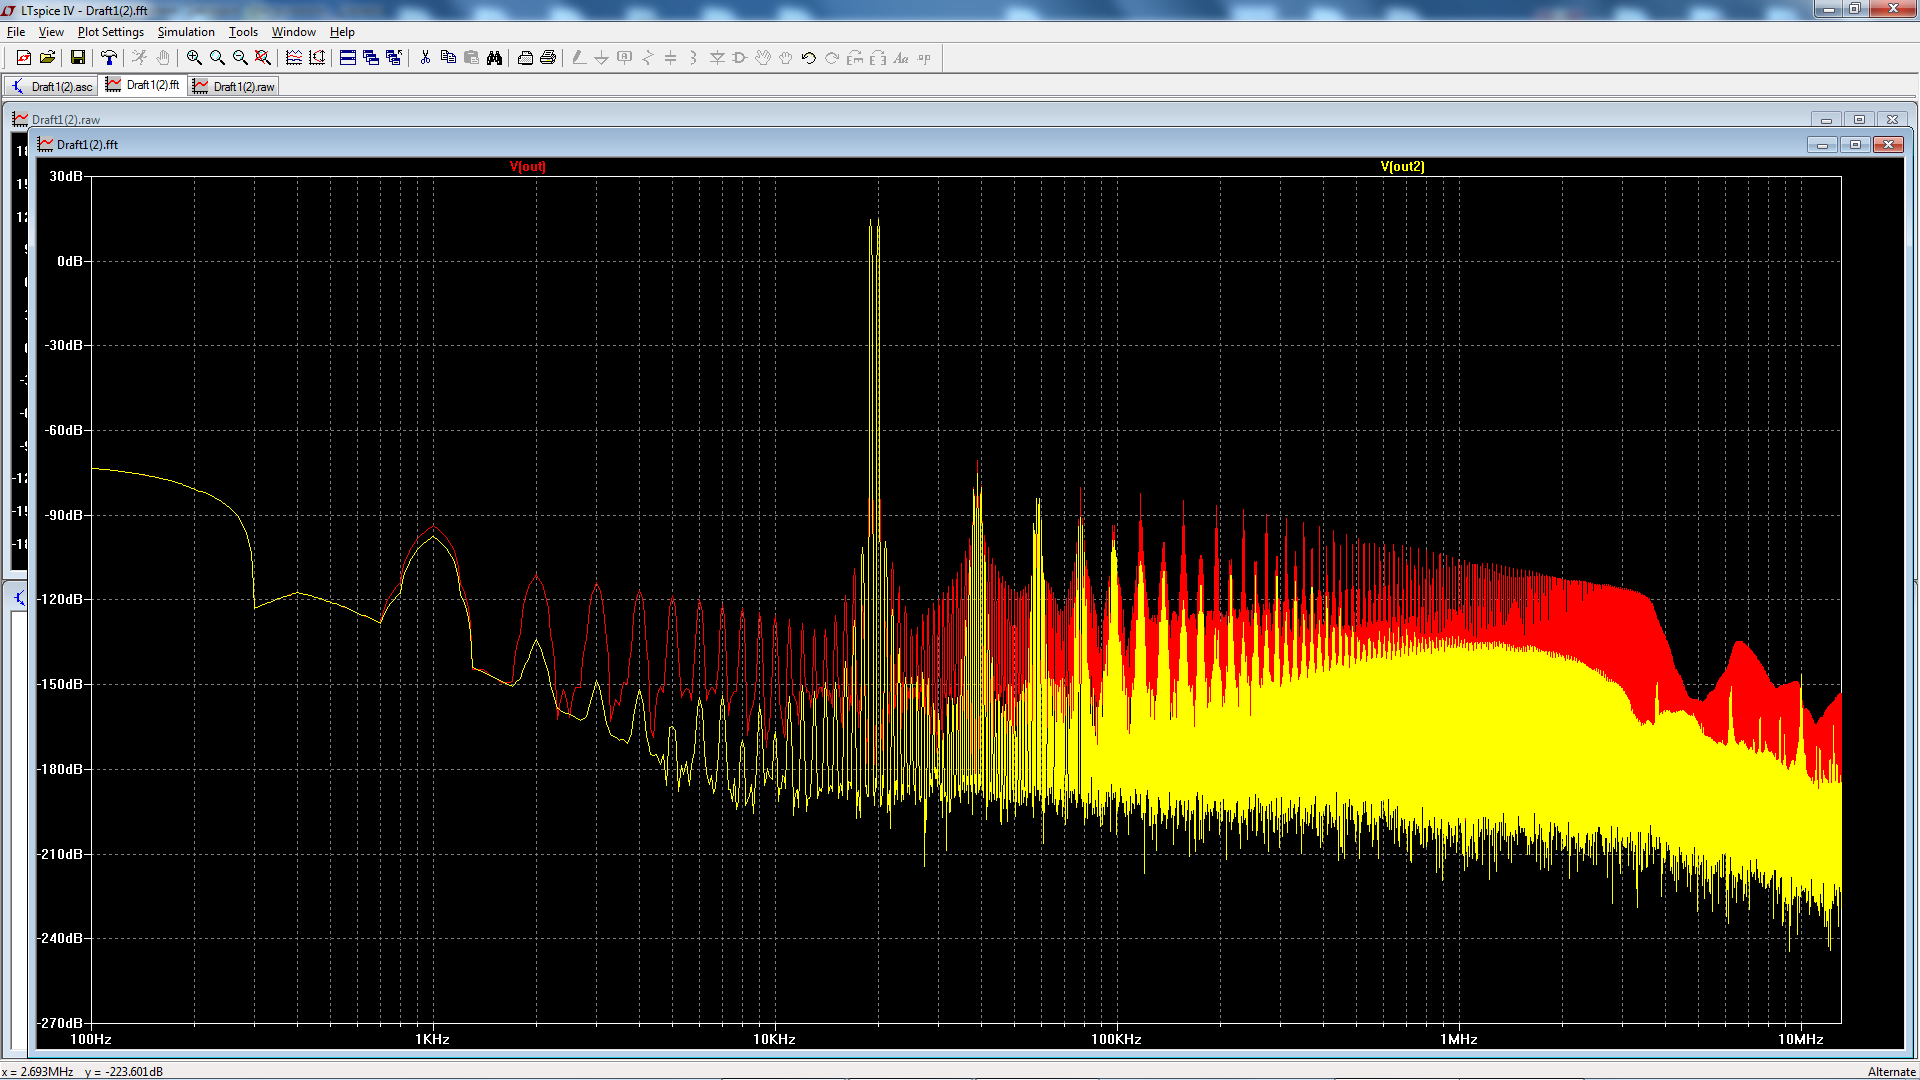Click the Zoom Full Extents icon
This screenshot has height=1080, width=1920.
[x=263, y=58]
